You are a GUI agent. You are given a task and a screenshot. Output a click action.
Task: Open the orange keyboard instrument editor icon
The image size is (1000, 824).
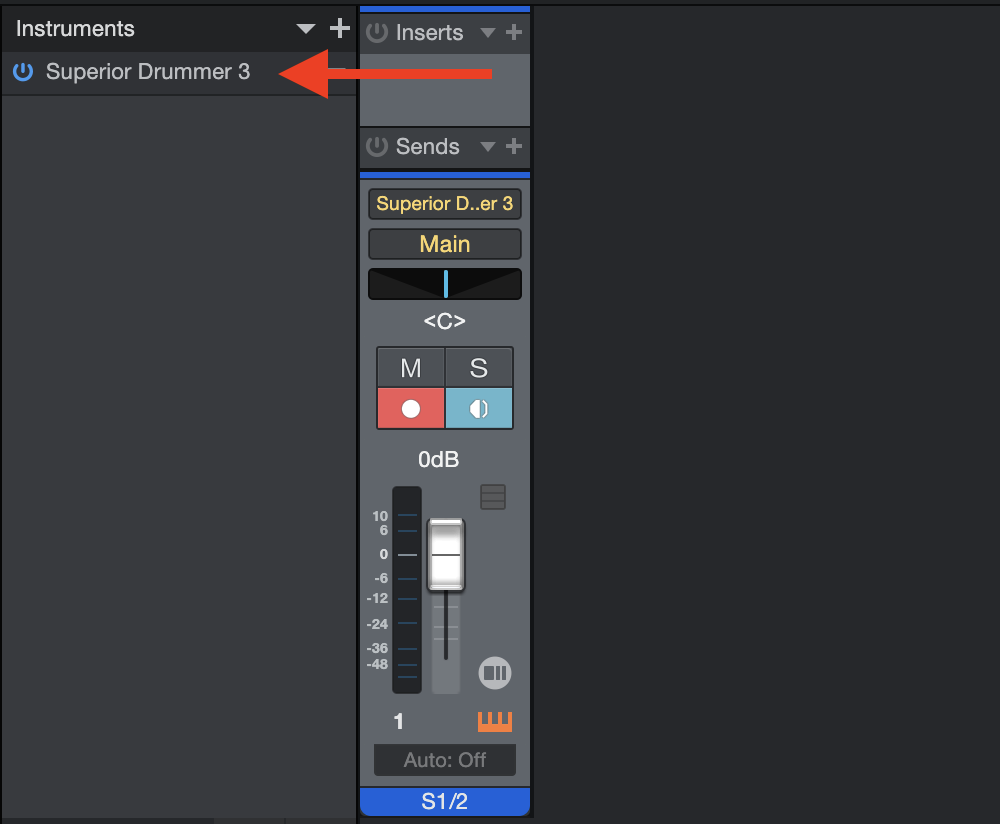click(495, 721)
